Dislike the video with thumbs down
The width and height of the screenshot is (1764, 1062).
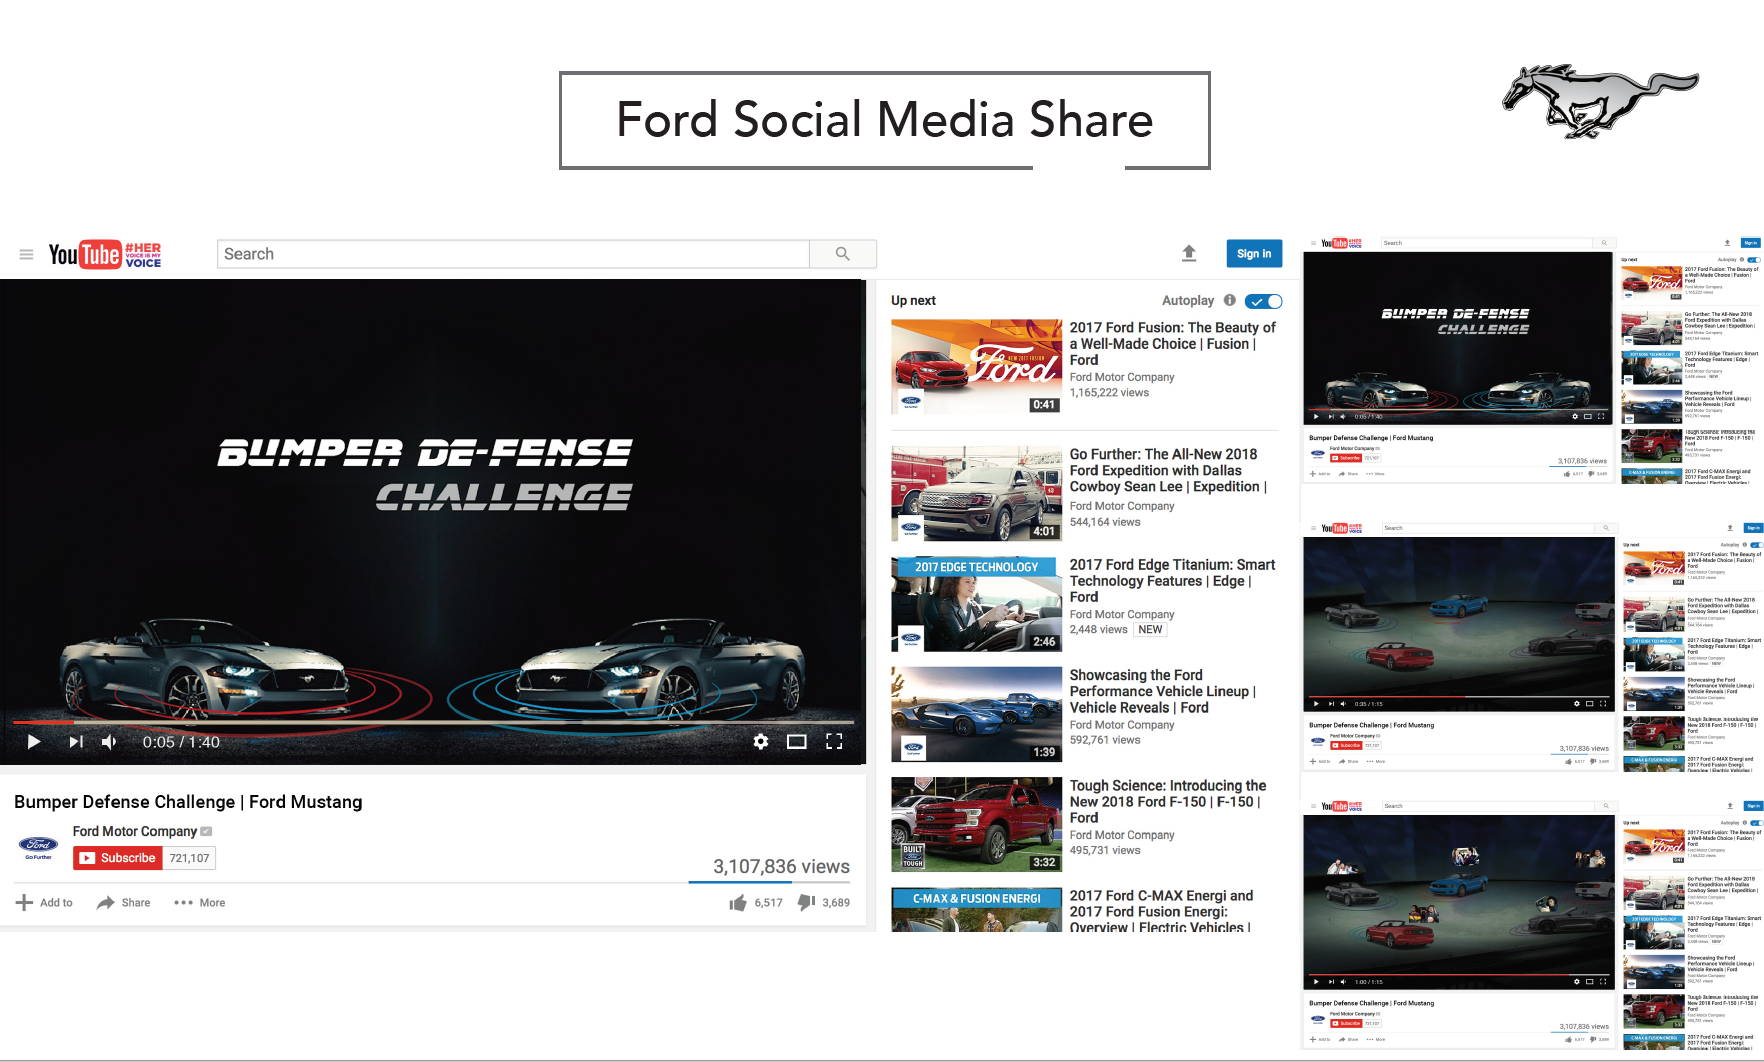point(807,903)
